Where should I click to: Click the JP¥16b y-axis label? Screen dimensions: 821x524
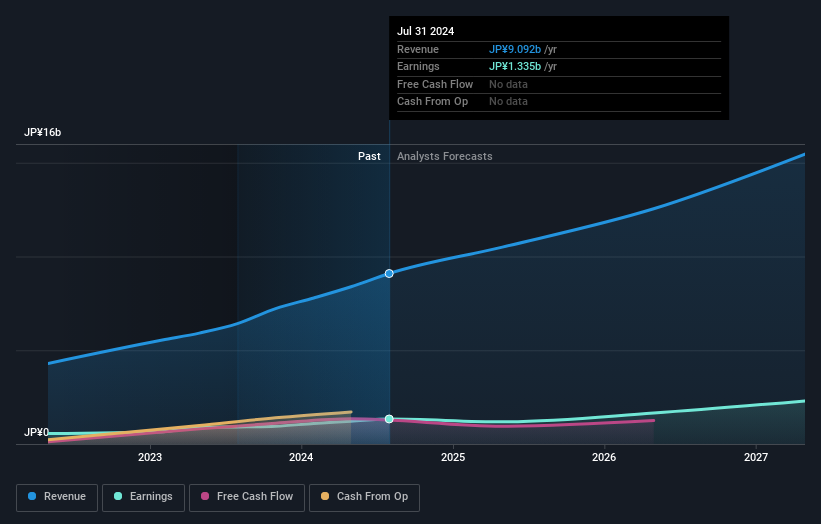(x=42, y=132)
